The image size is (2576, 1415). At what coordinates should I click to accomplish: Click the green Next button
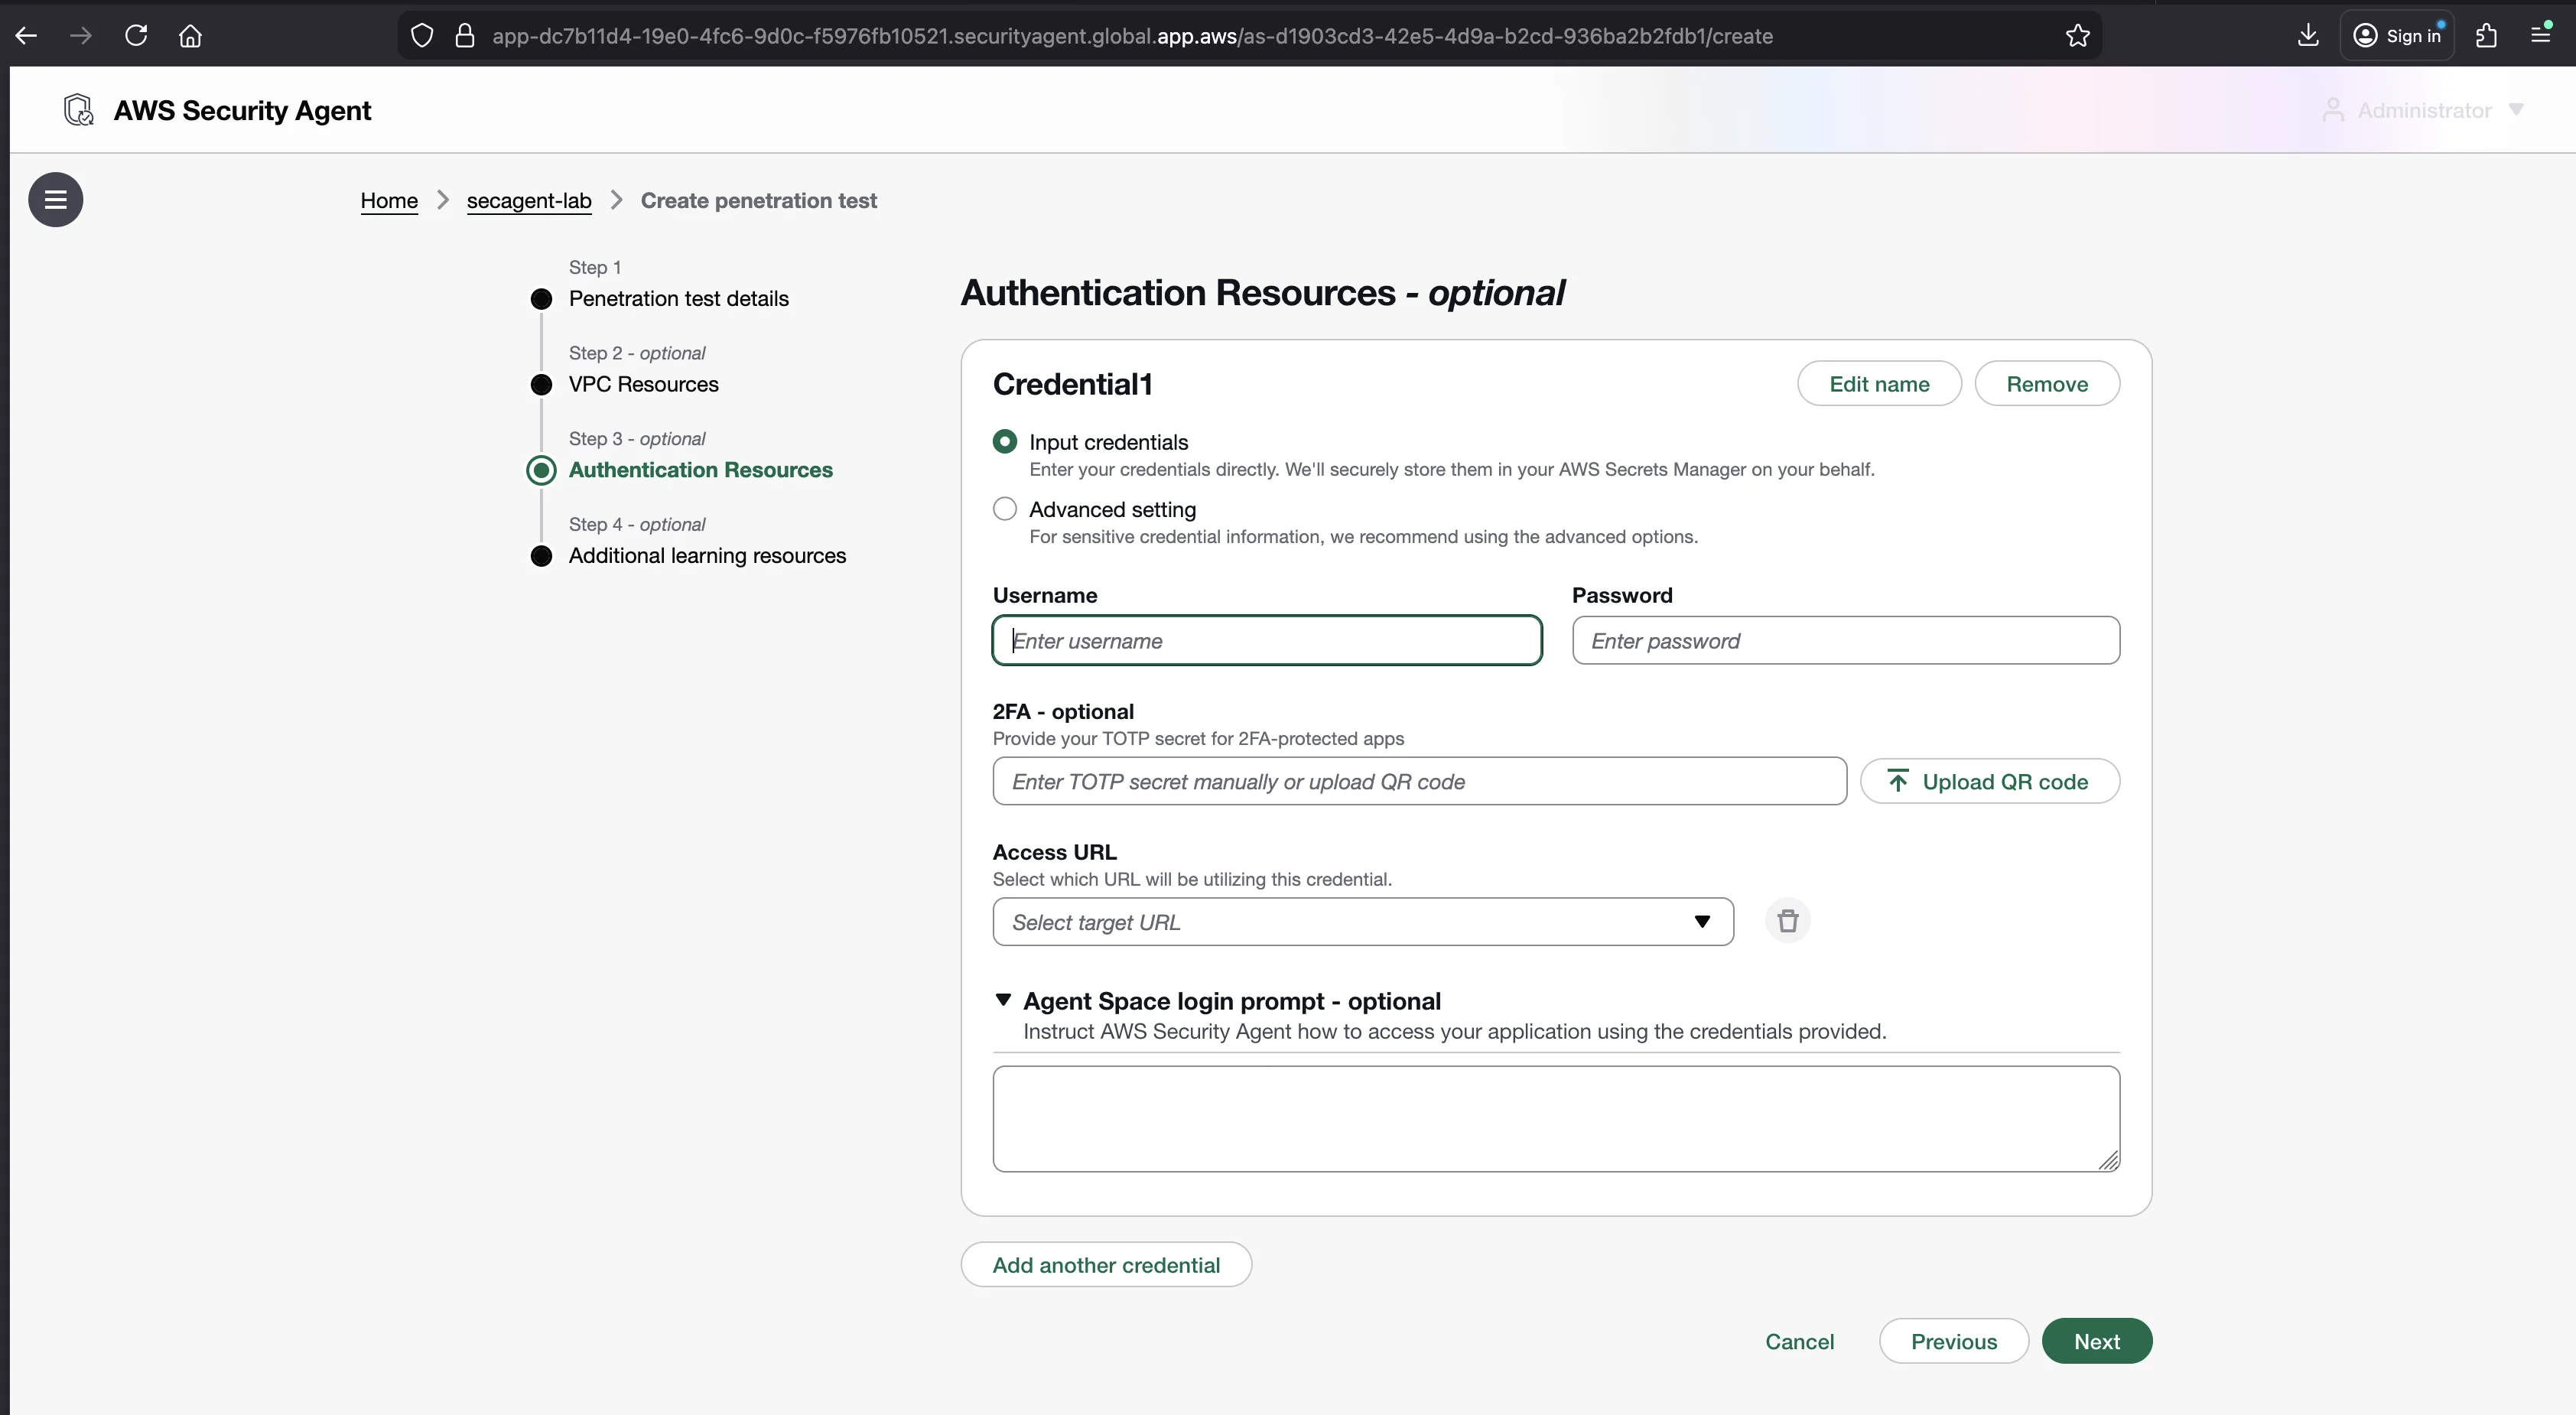pos(2097,1341)
